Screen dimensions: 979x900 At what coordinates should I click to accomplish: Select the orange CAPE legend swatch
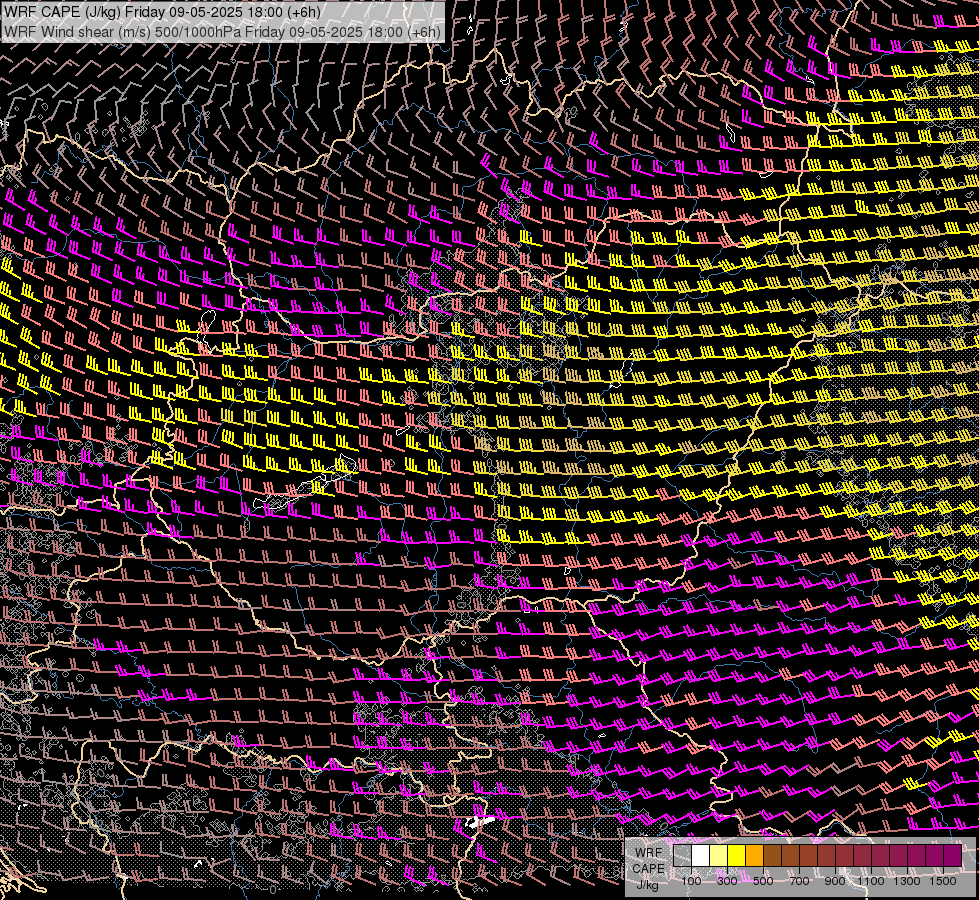pyautogui.click(x=754, y=856)
